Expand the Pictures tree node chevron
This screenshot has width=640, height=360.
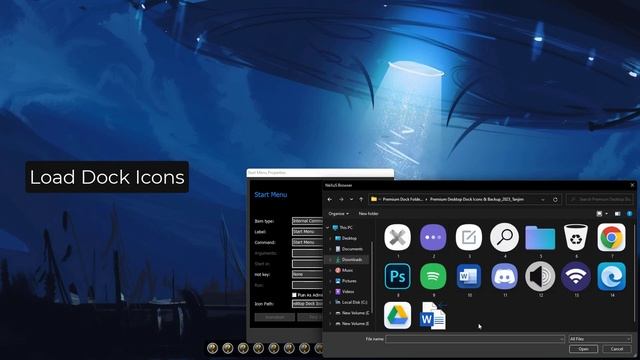pos(330,281)
